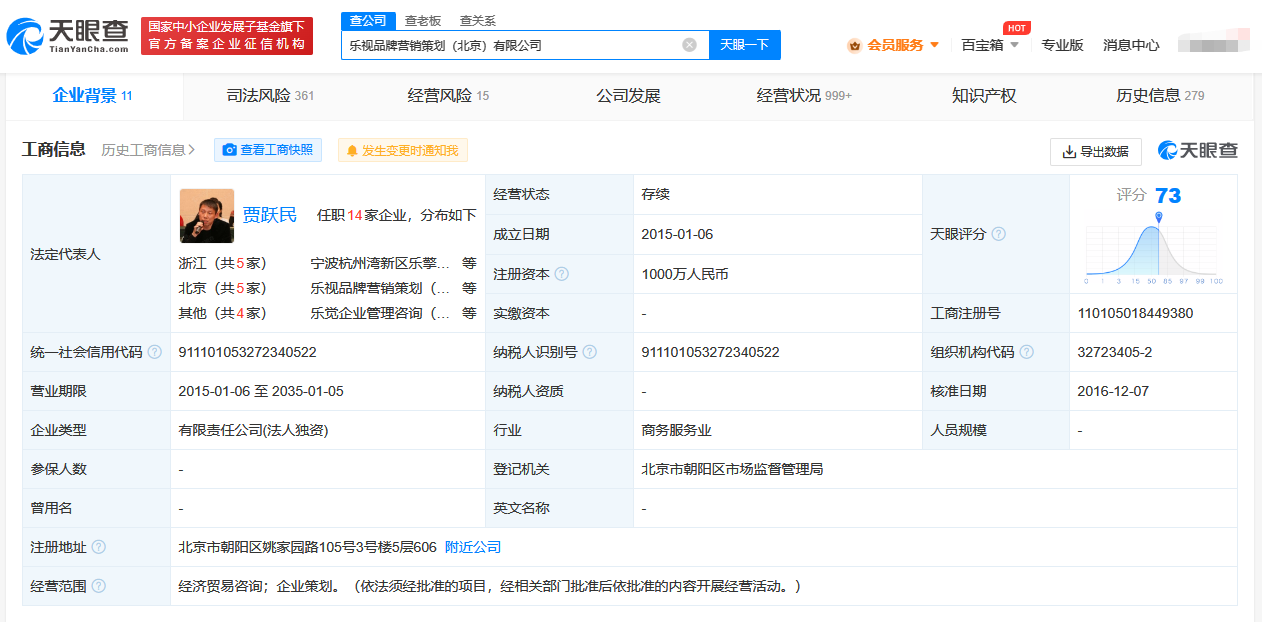Click the 统一社会信用代码 value 911101053272340522
Screen dimensions: 1262x622
coord(248,352)
